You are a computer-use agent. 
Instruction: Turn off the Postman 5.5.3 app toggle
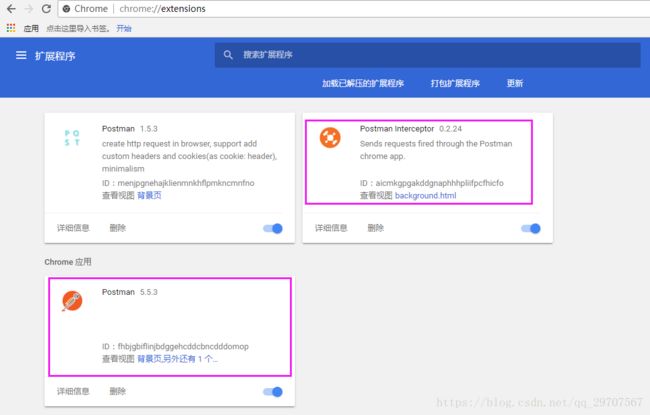tap(273, 392)
